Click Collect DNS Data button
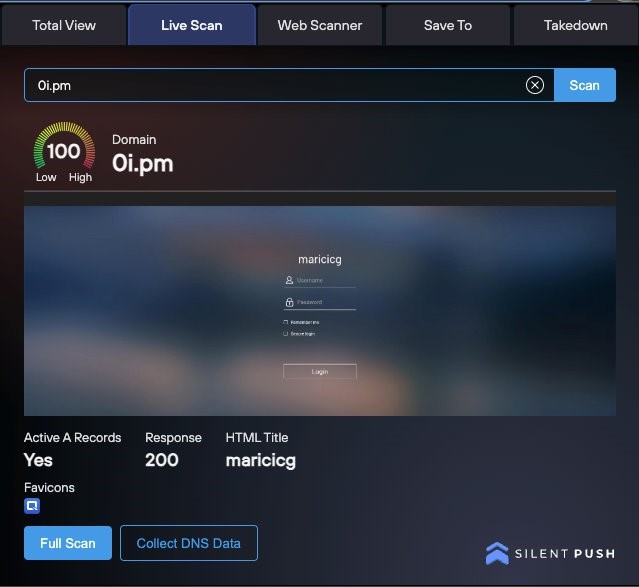 click(189, 543)
